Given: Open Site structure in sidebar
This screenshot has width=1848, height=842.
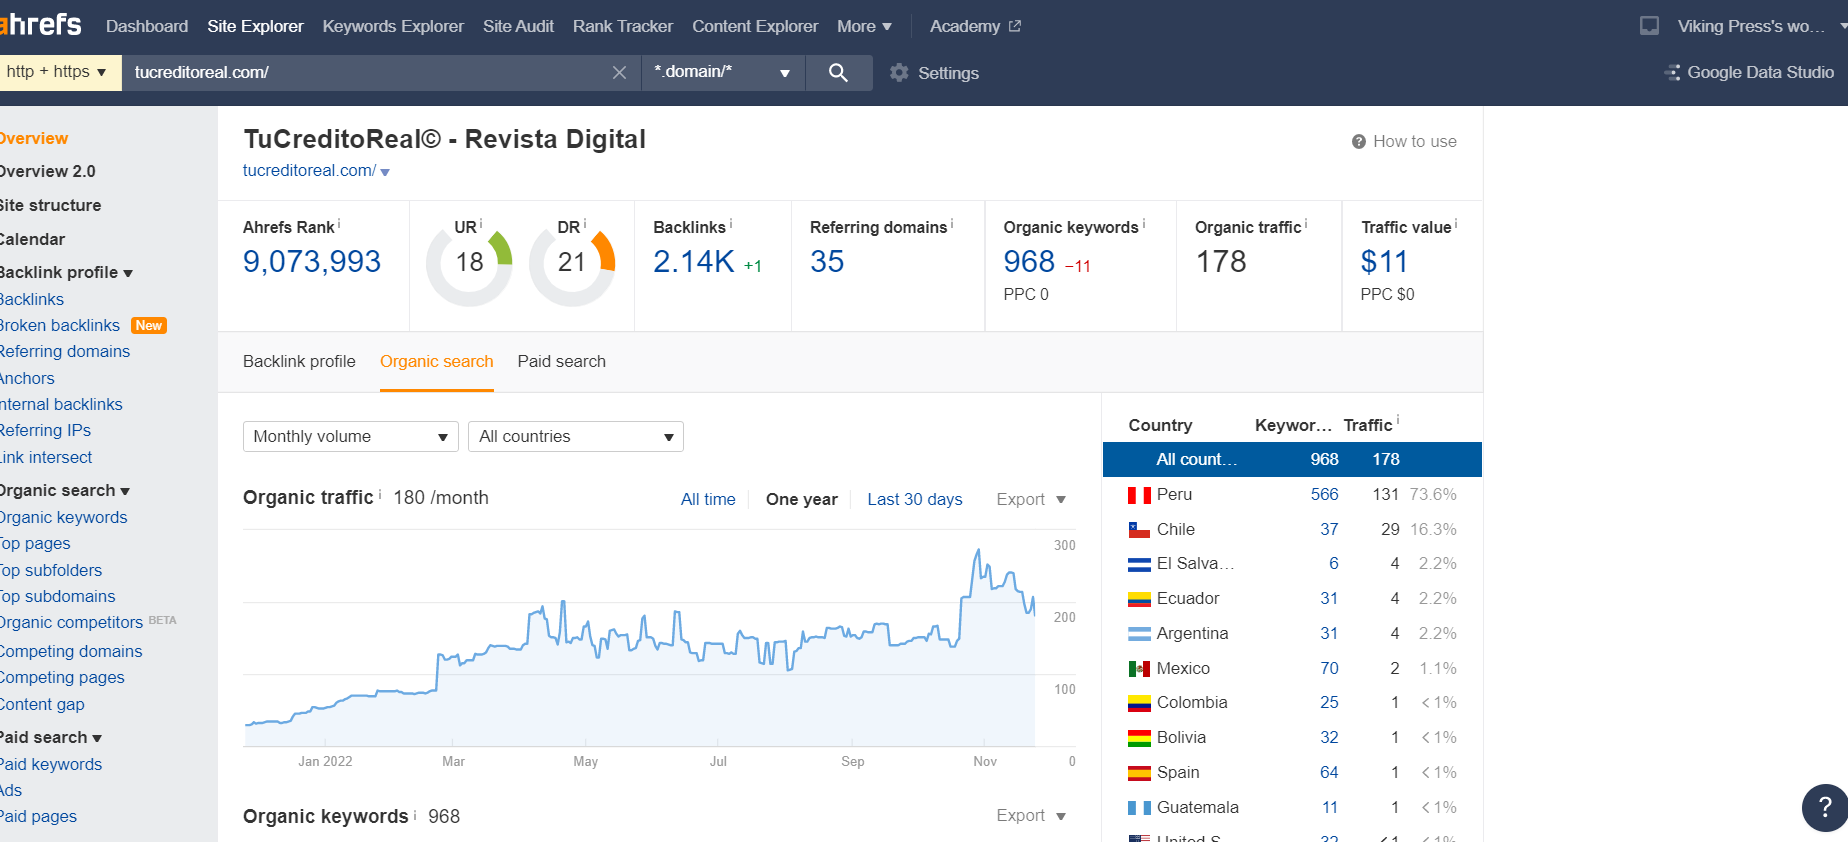Looking at the screenshot, I should click(50, 205).
